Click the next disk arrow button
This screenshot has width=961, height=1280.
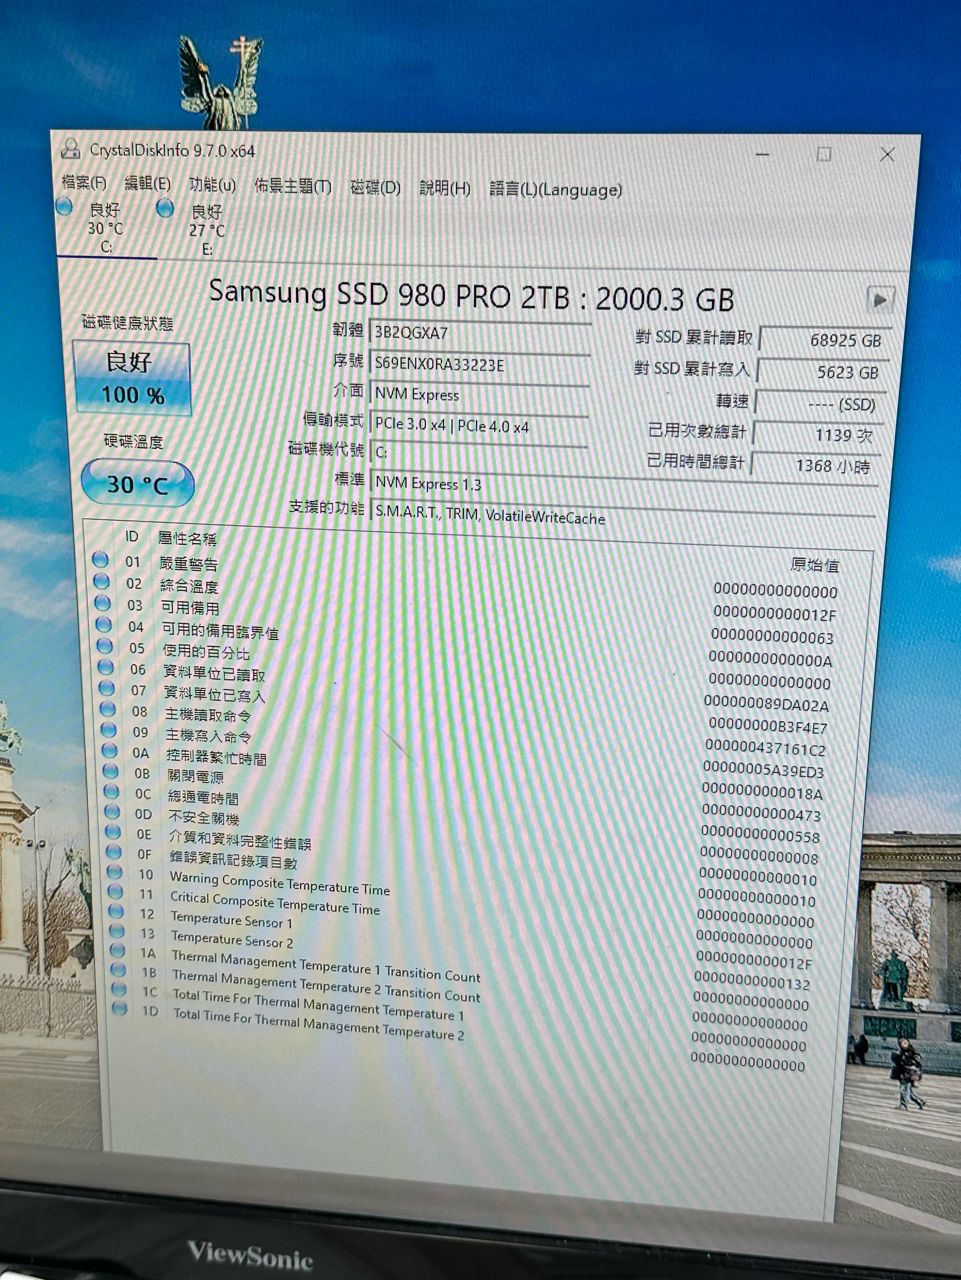point(879,299)
